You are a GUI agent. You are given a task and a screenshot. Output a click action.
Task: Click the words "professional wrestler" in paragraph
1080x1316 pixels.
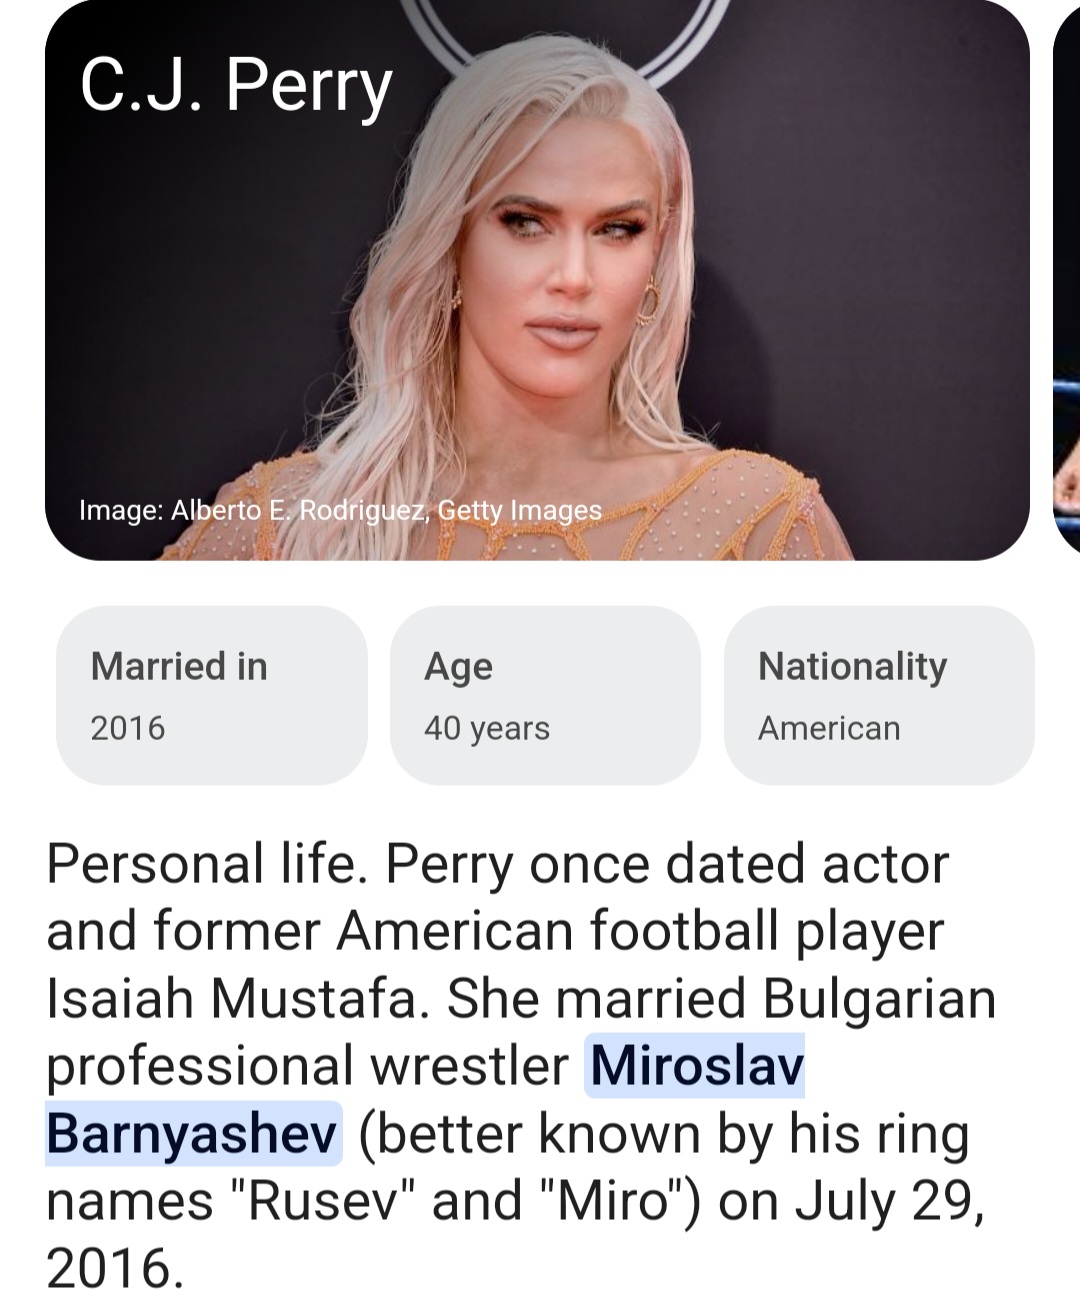pos(307,1068)
